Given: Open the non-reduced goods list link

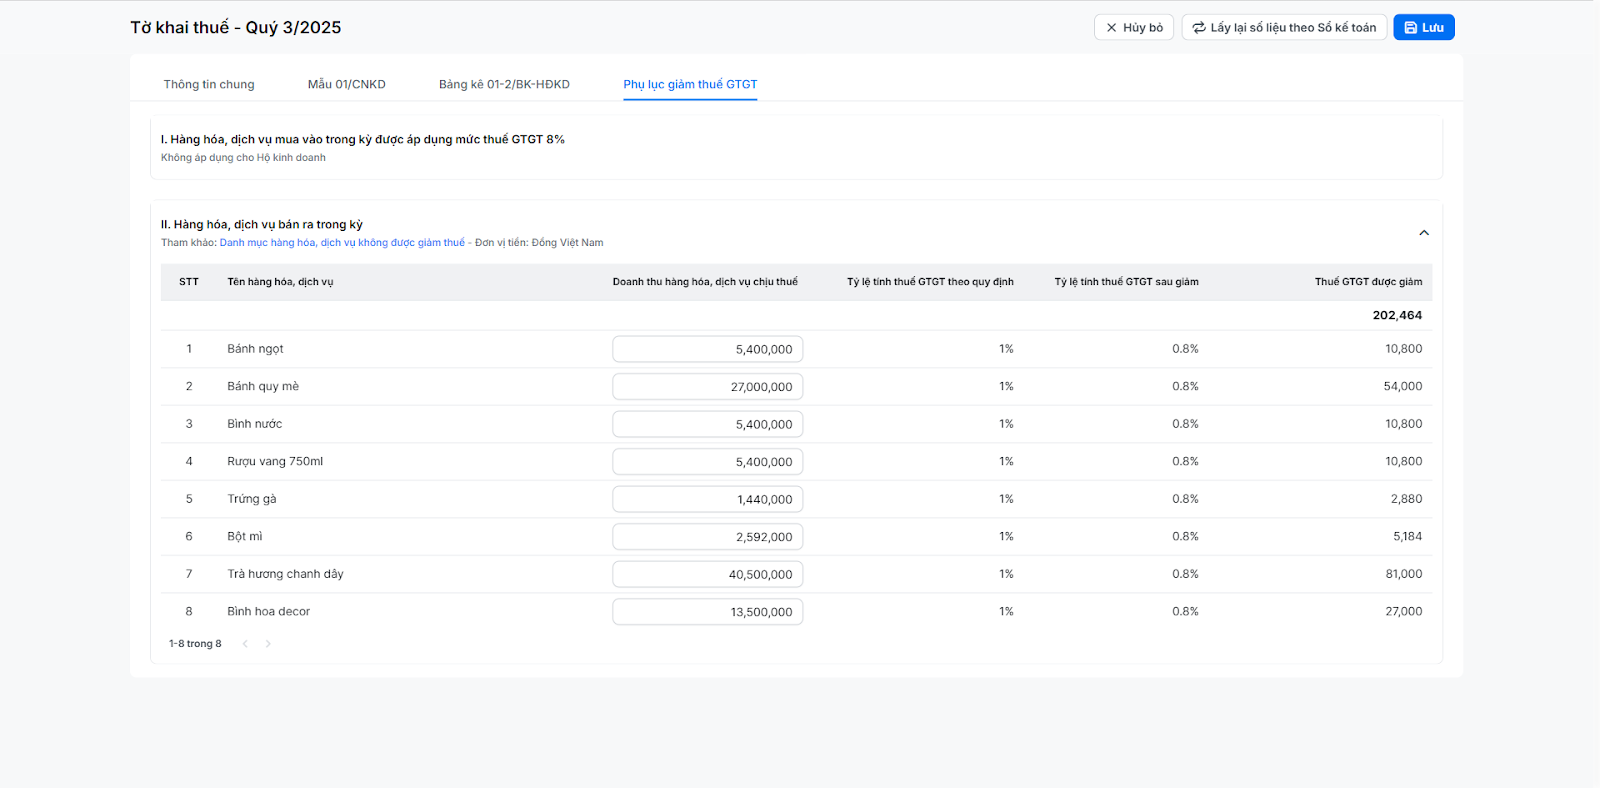Looking at the screenshot, I should click(342, 243).
